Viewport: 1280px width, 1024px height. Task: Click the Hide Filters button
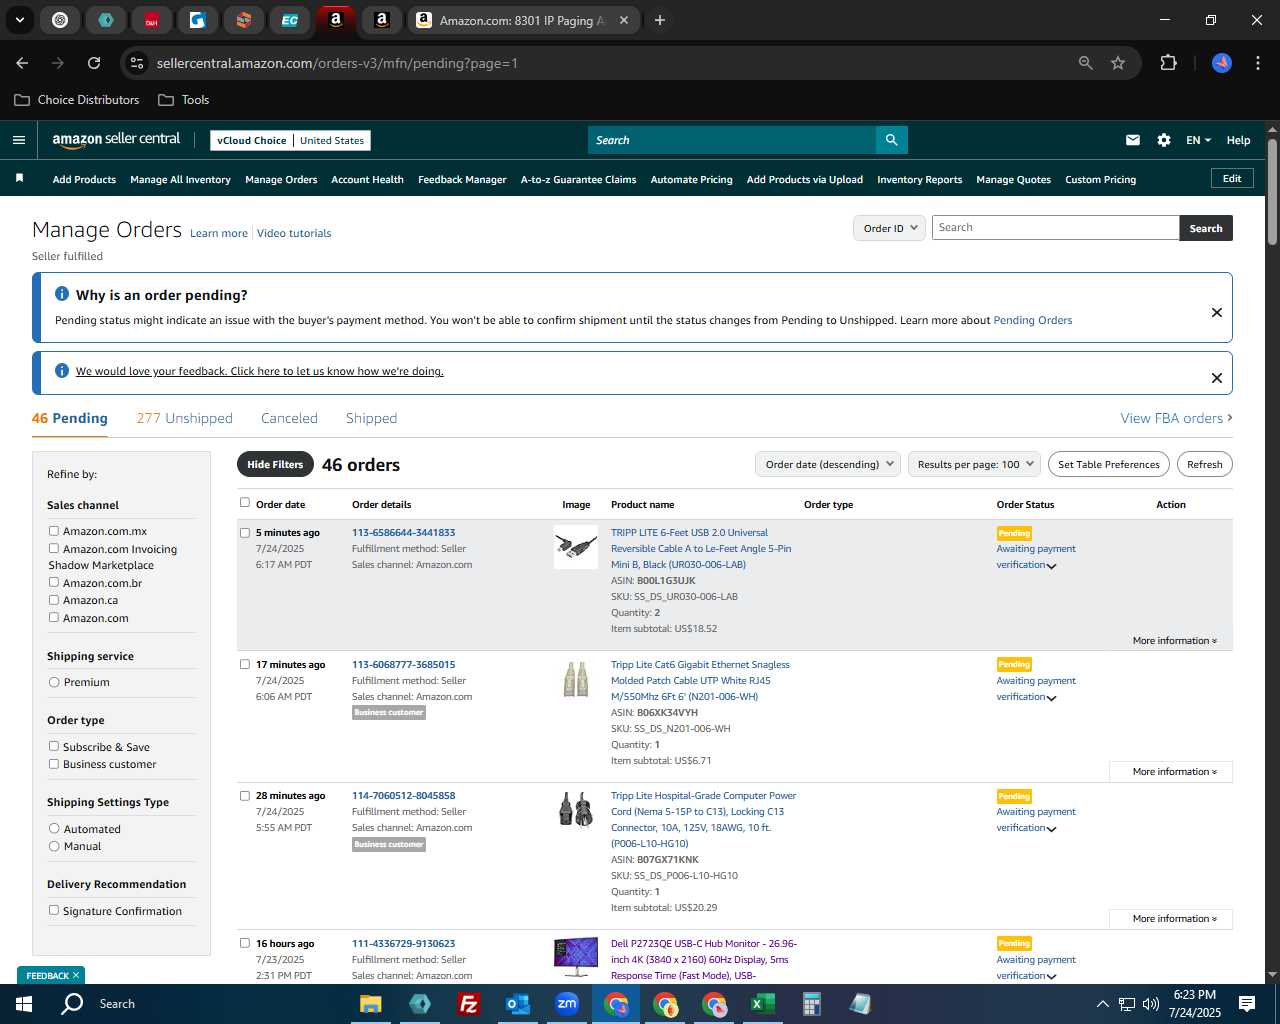tap(275, 464)
